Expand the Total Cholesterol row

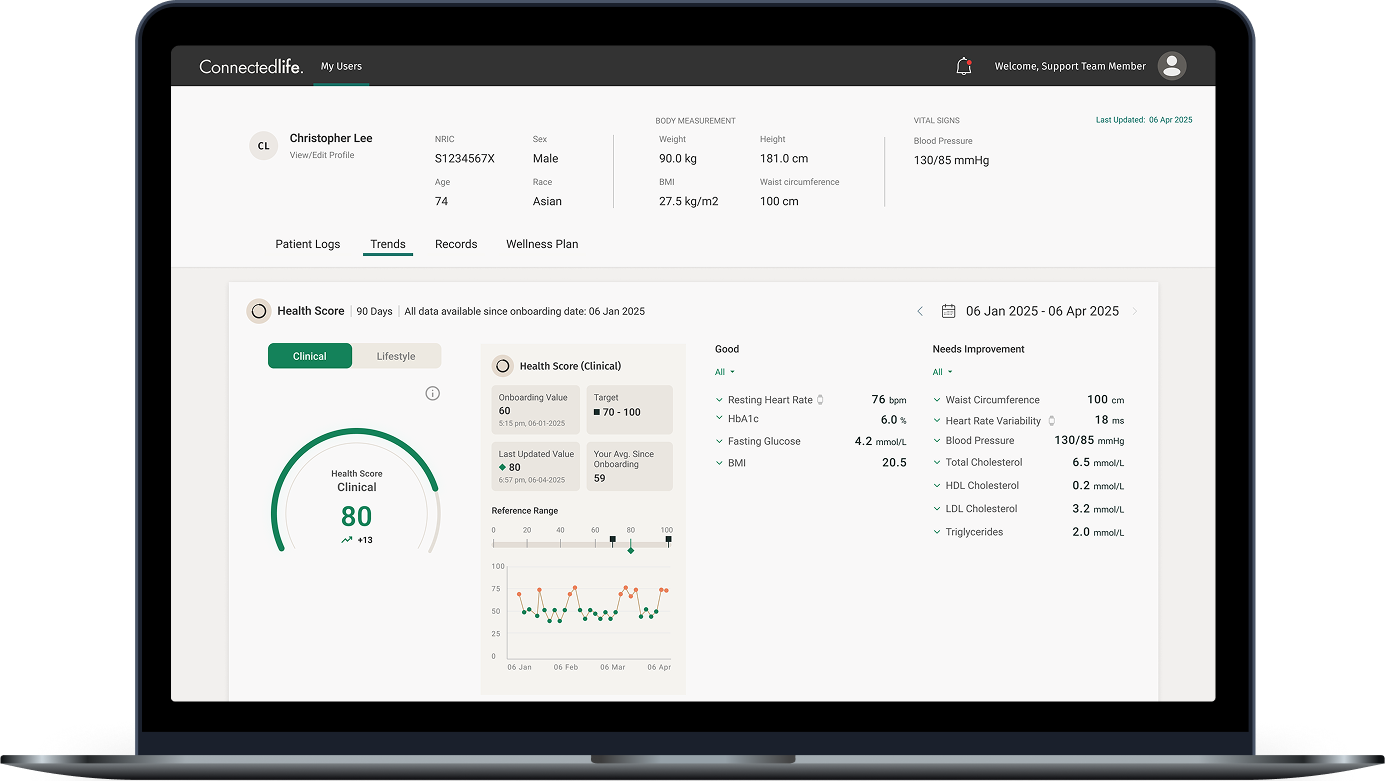[x=937, y=463]
